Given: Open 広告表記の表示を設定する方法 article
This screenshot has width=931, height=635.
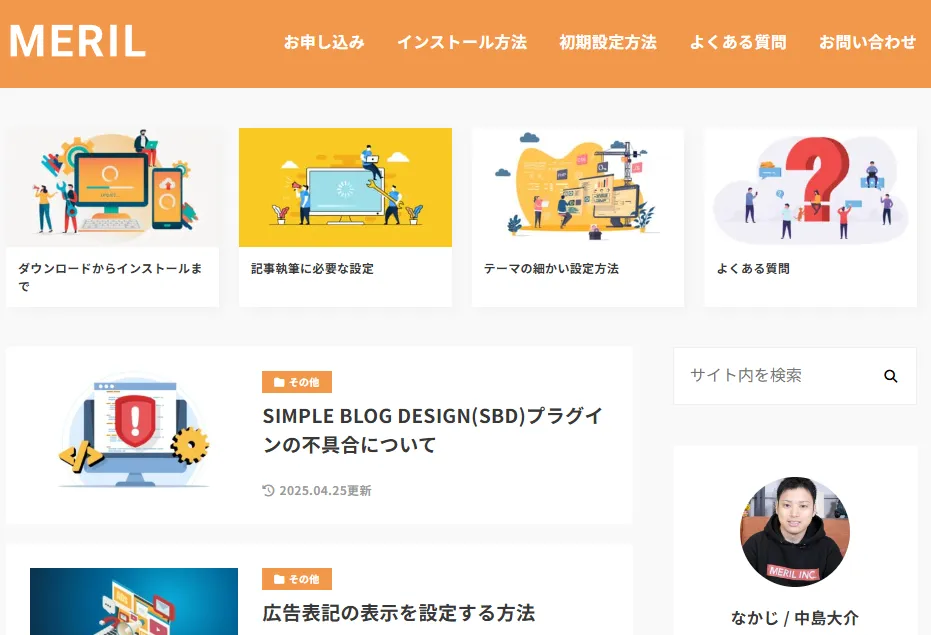Looking at the screenshot, I should point(398,612).
